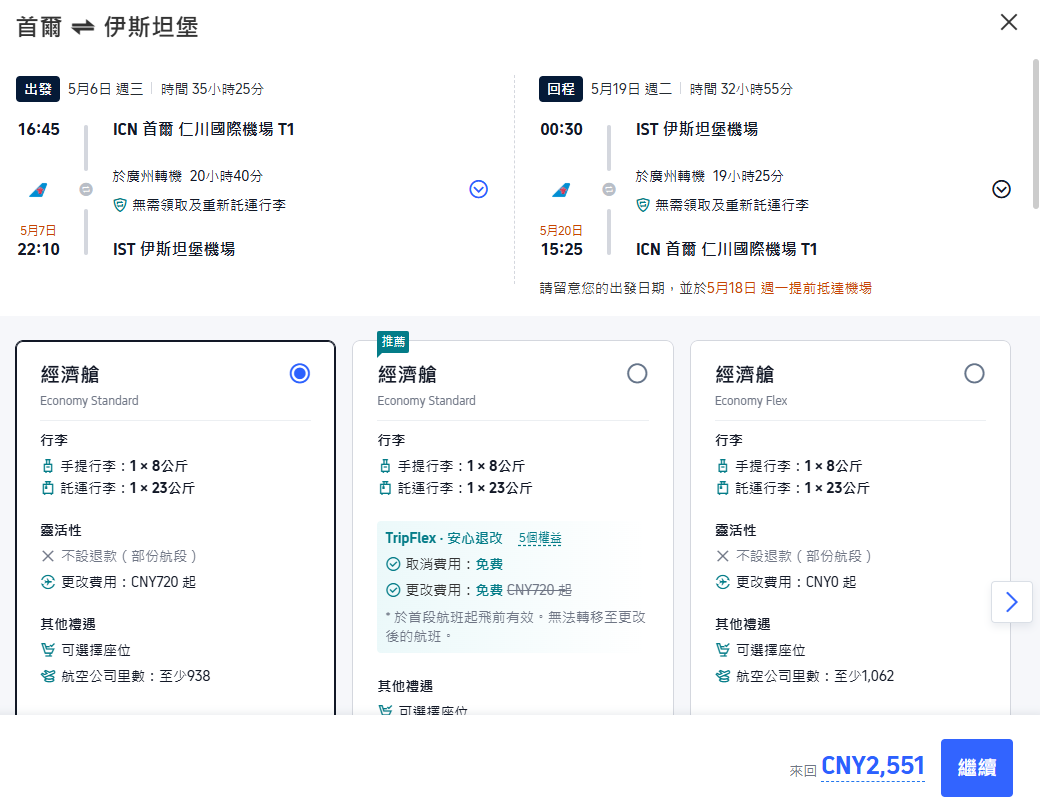Select the first Economy Standard fare radio button
1040x803 pixels.
(299, 373)
